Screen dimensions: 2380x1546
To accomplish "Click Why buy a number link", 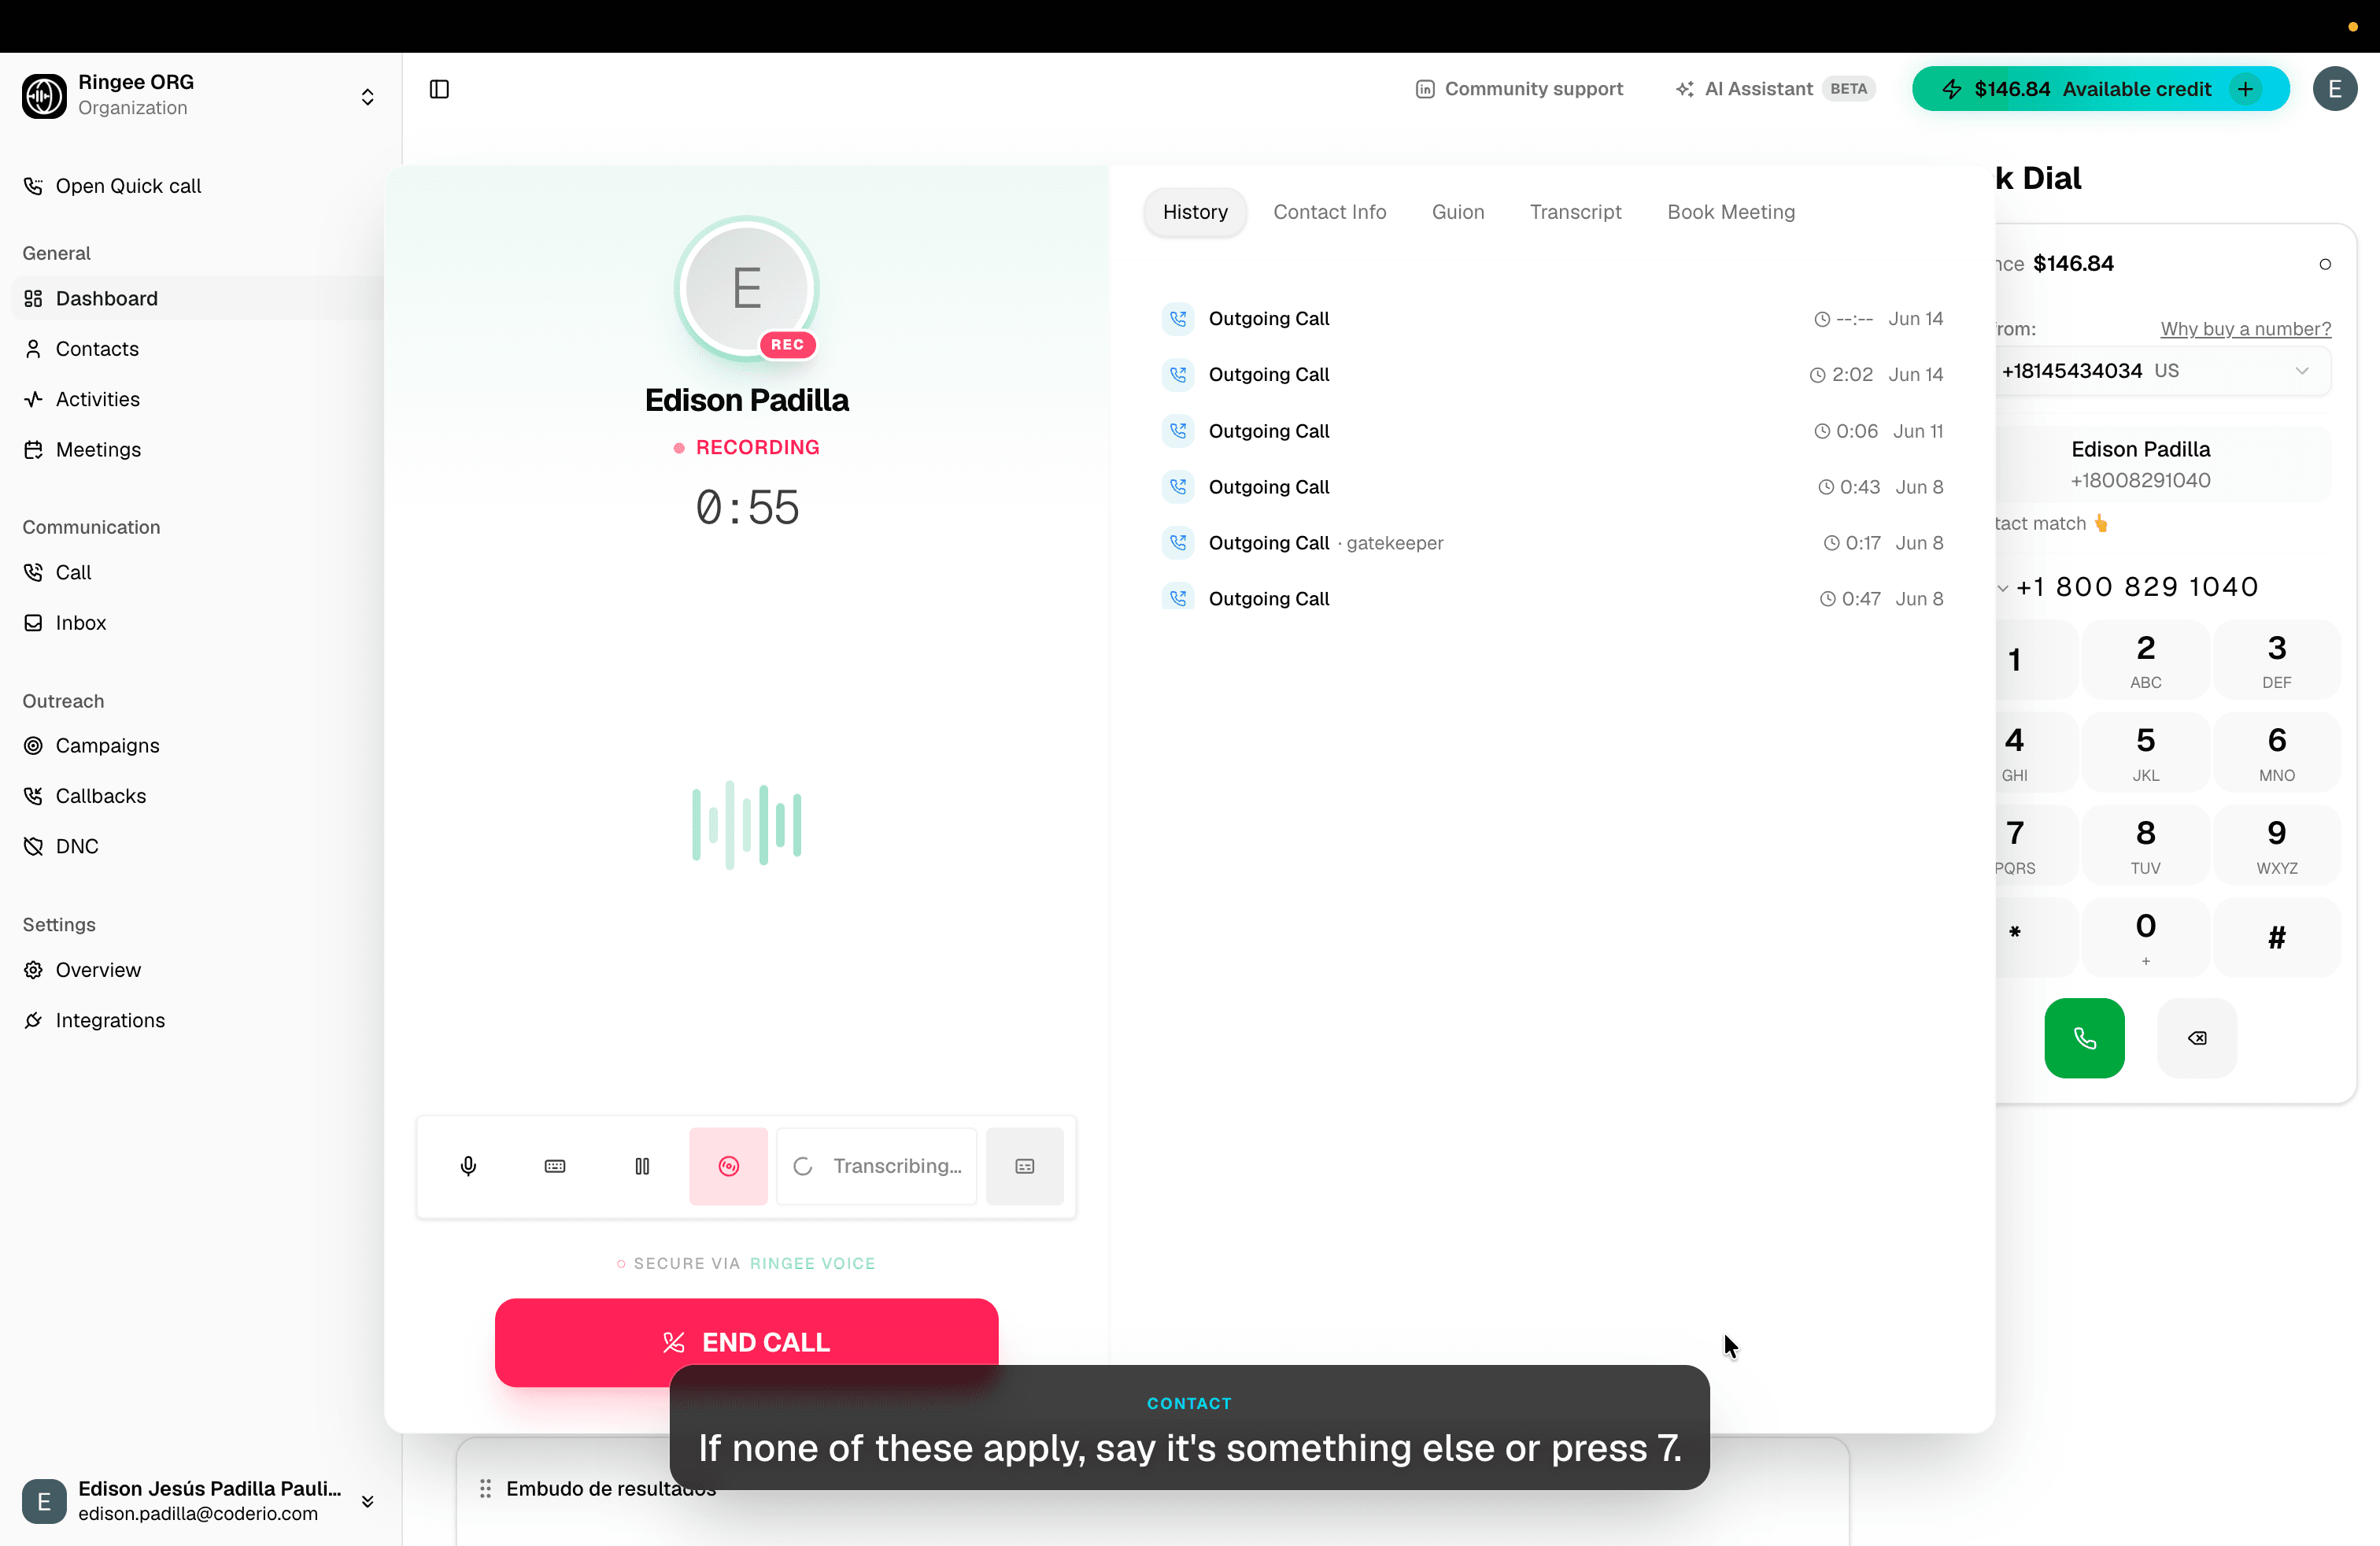I will coord(2245,329).
